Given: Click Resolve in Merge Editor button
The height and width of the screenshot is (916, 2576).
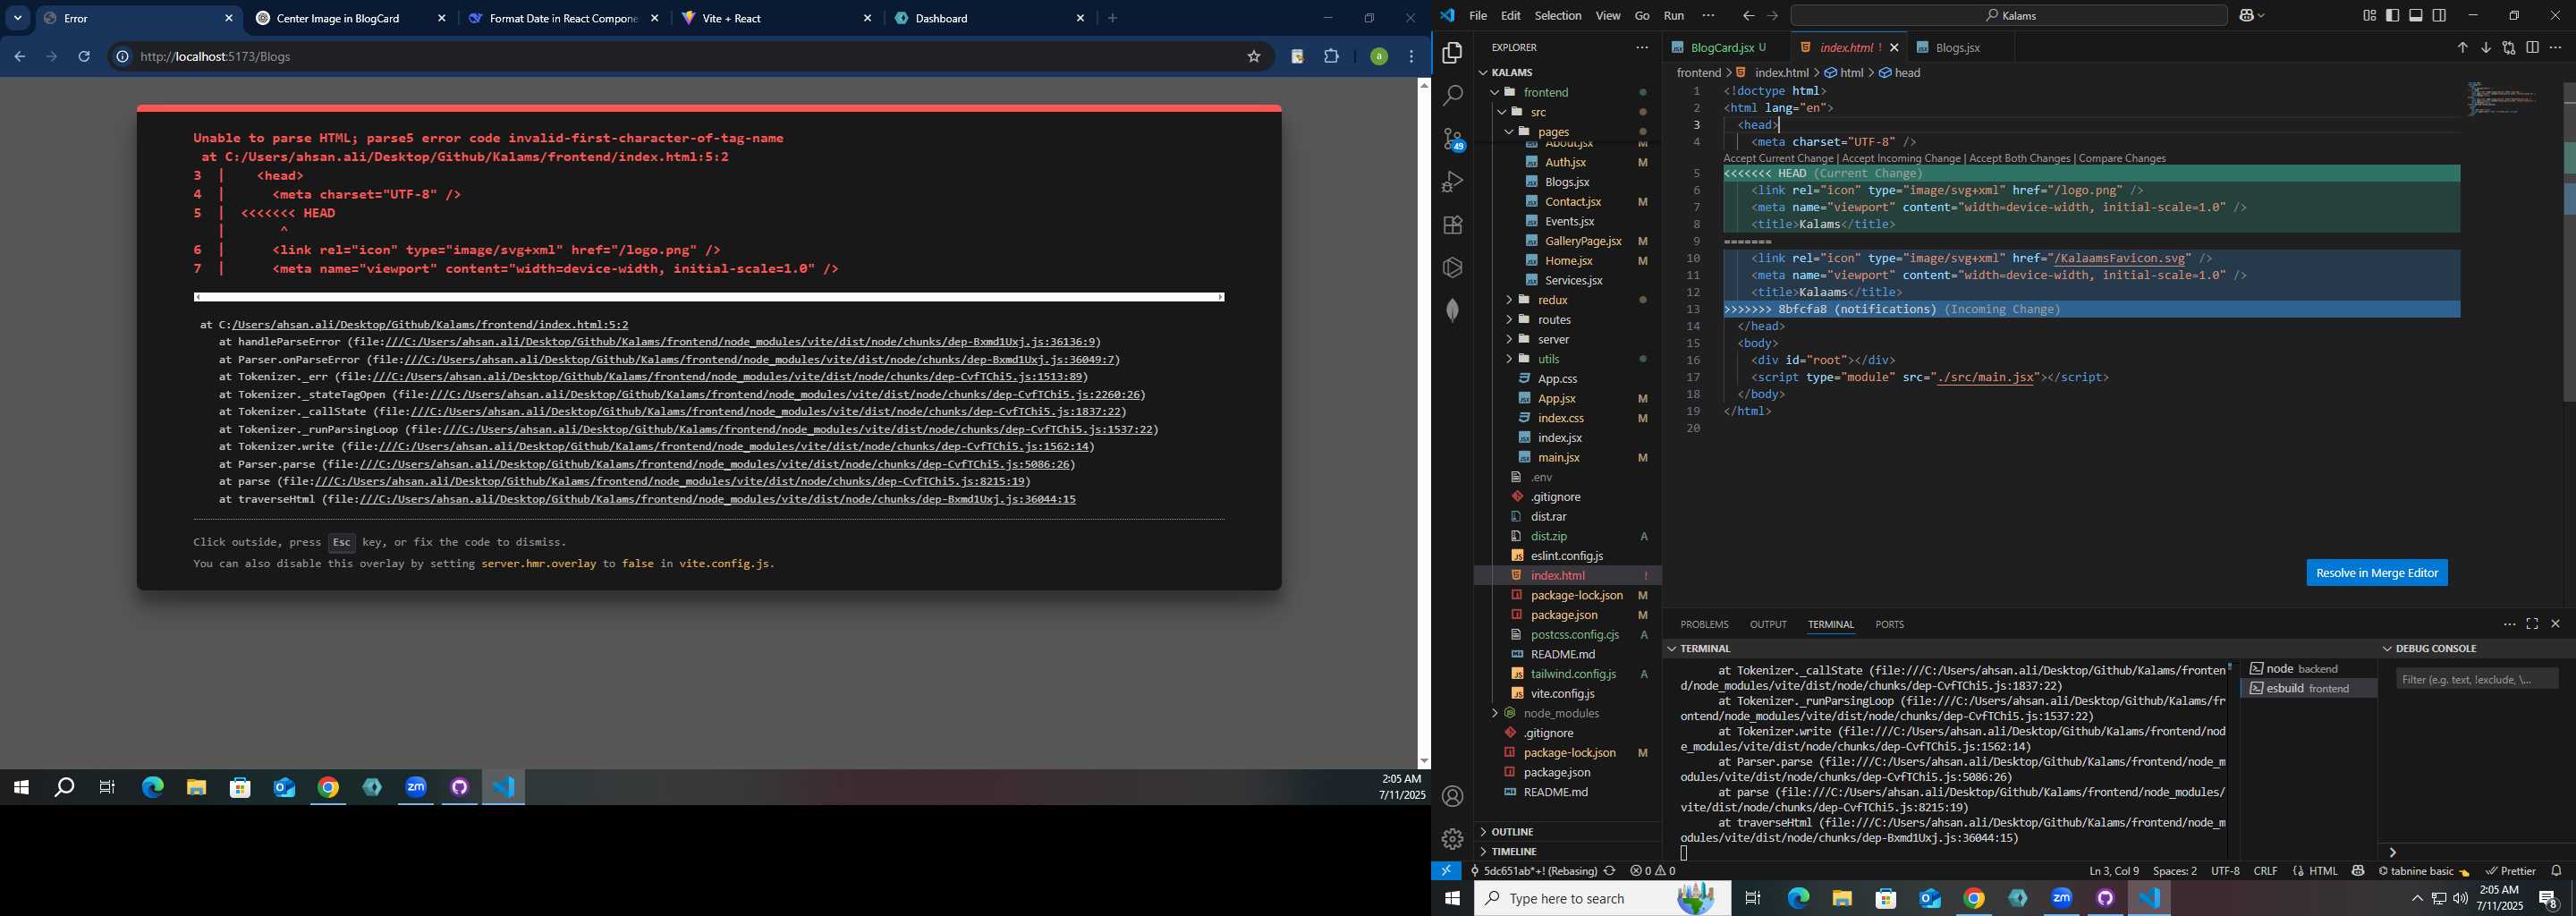Looking at the screenshot, I should [2376, 573].
